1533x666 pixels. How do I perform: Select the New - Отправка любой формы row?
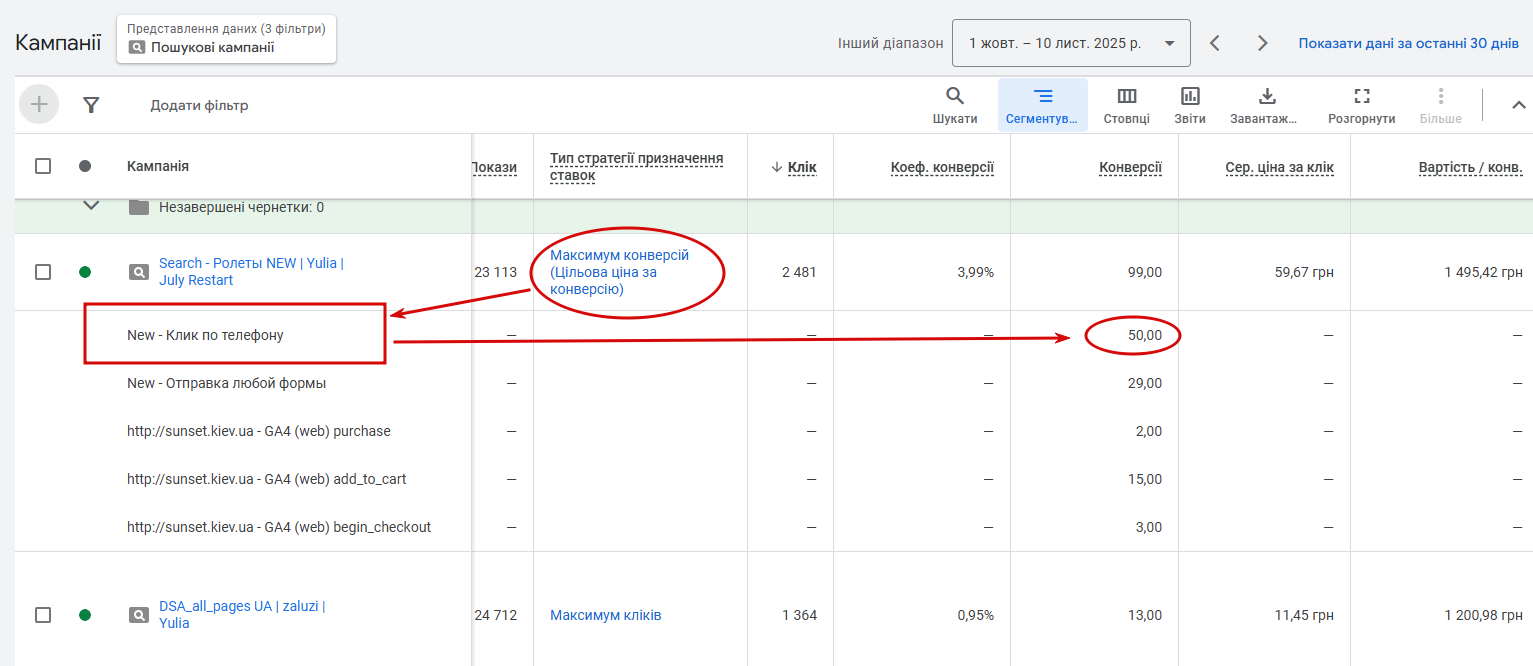click(226, 383)
